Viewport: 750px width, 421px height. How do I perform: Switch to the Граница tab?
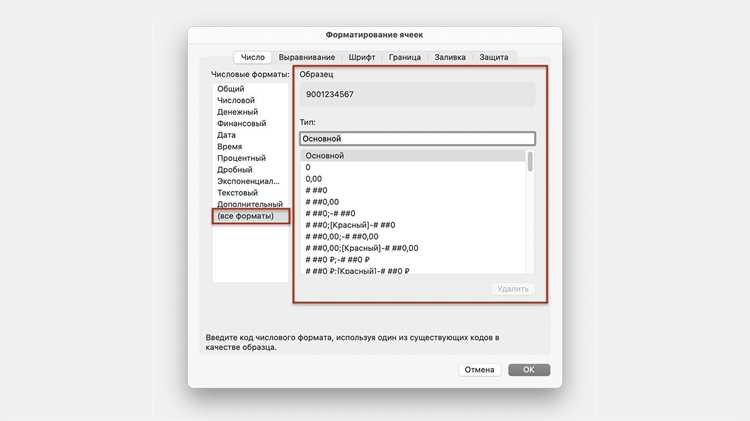coord(405,57)
